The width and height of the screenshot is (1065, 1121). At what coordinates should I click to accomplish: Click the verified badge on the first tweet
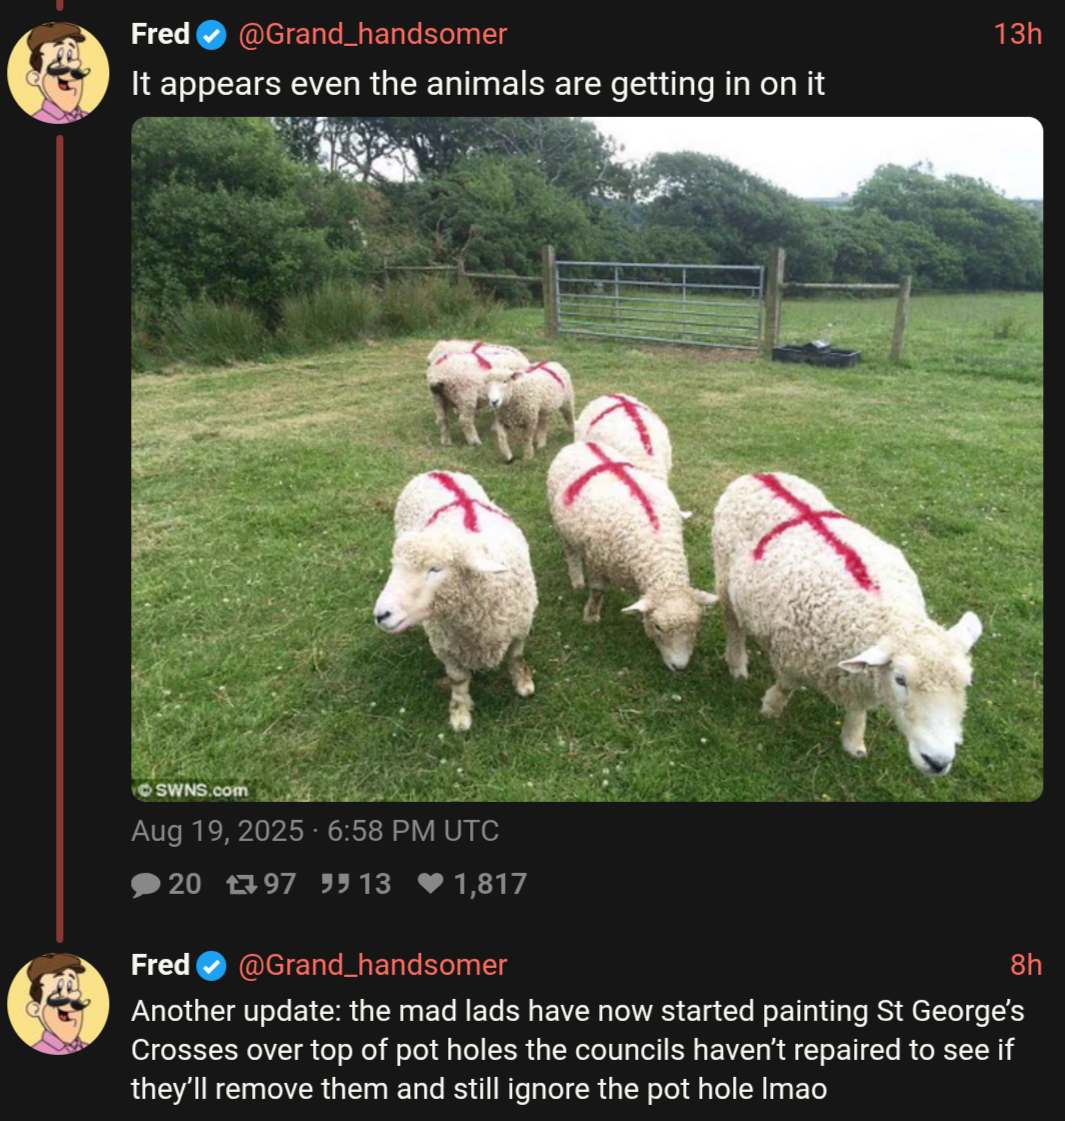[x=211, y=35]
